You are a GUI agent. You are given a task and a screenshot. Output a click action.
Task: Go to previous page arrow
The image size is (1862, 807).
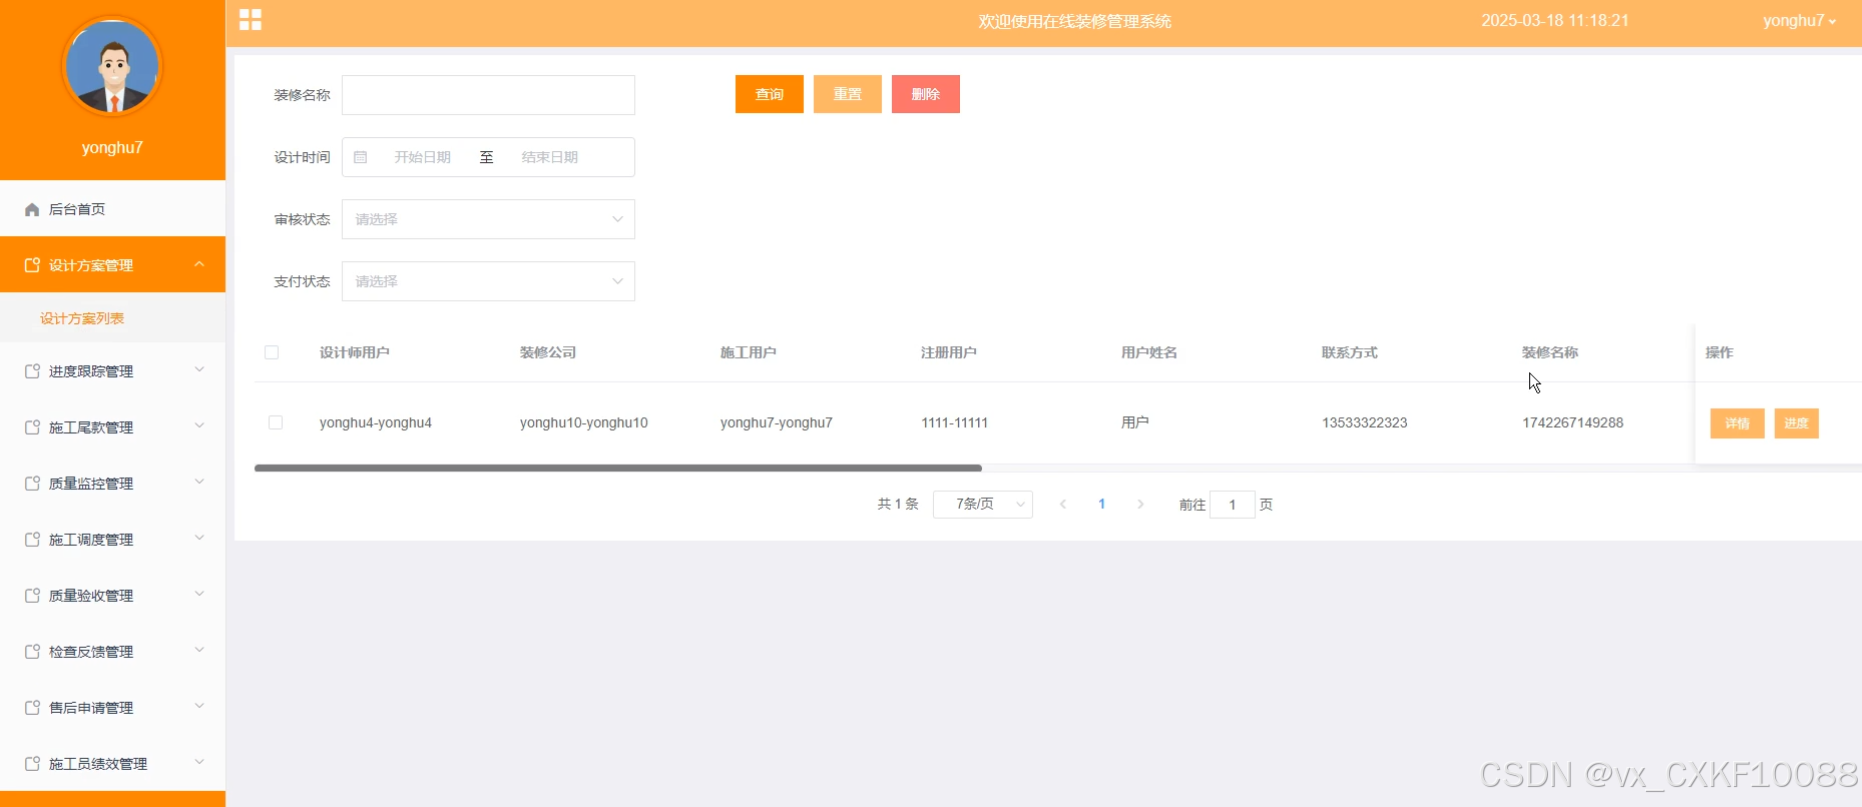point(1063,504)
